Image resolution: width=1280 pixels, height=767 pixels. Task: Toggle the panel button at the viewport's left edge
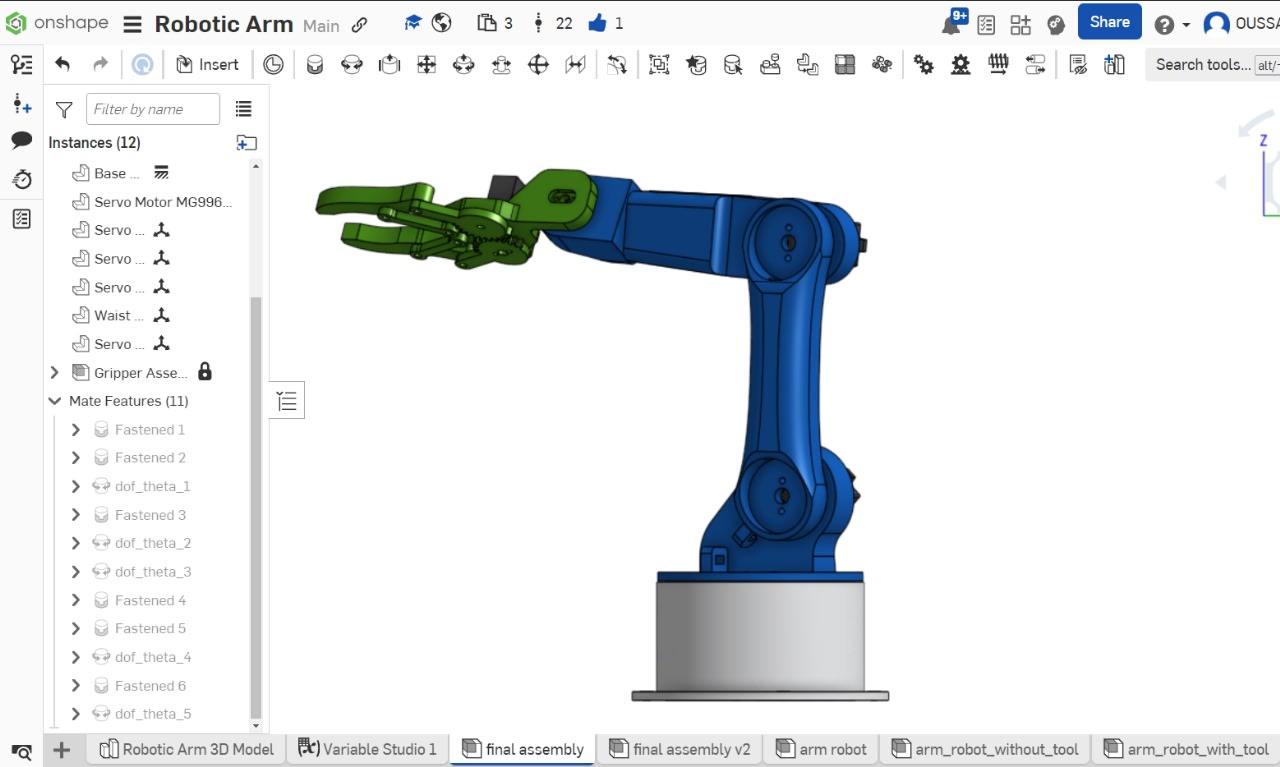point(287,401)
